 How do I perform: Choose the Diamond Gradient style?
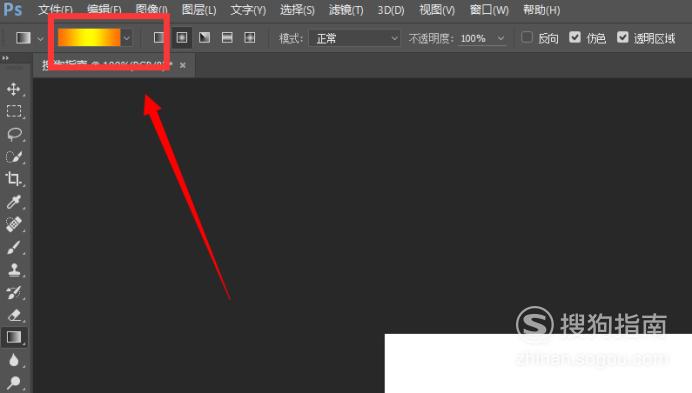click(x=250, y=38)
